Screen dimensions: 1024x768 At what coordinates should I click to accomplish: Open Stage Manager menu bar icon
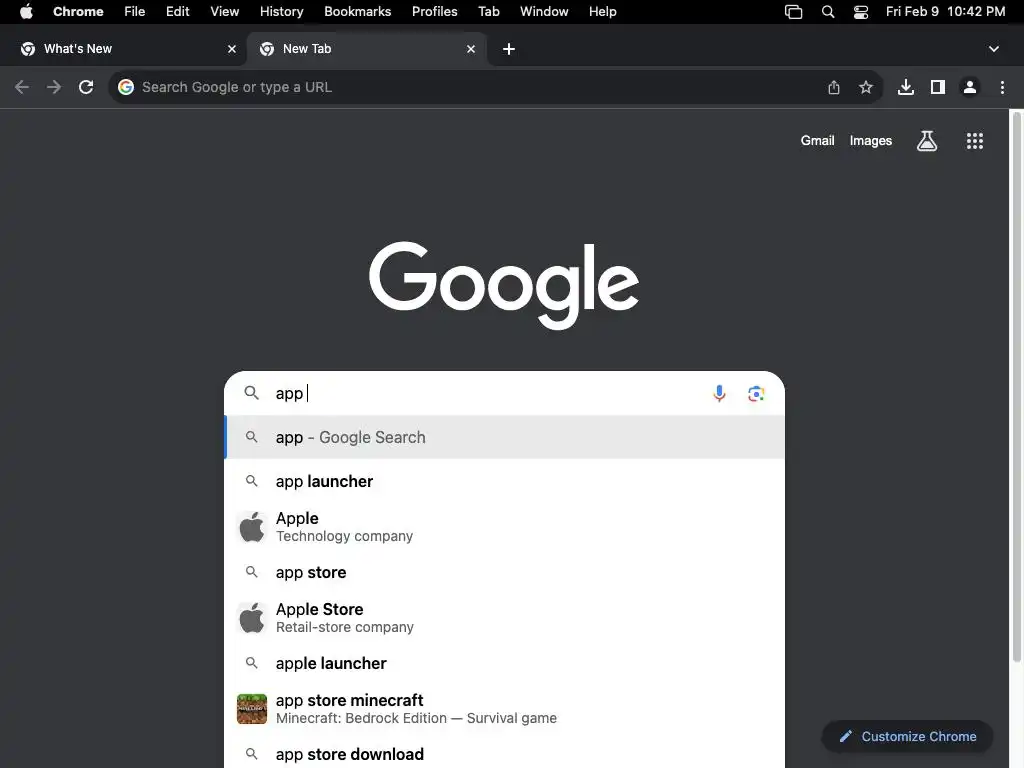tap(793, 12)
